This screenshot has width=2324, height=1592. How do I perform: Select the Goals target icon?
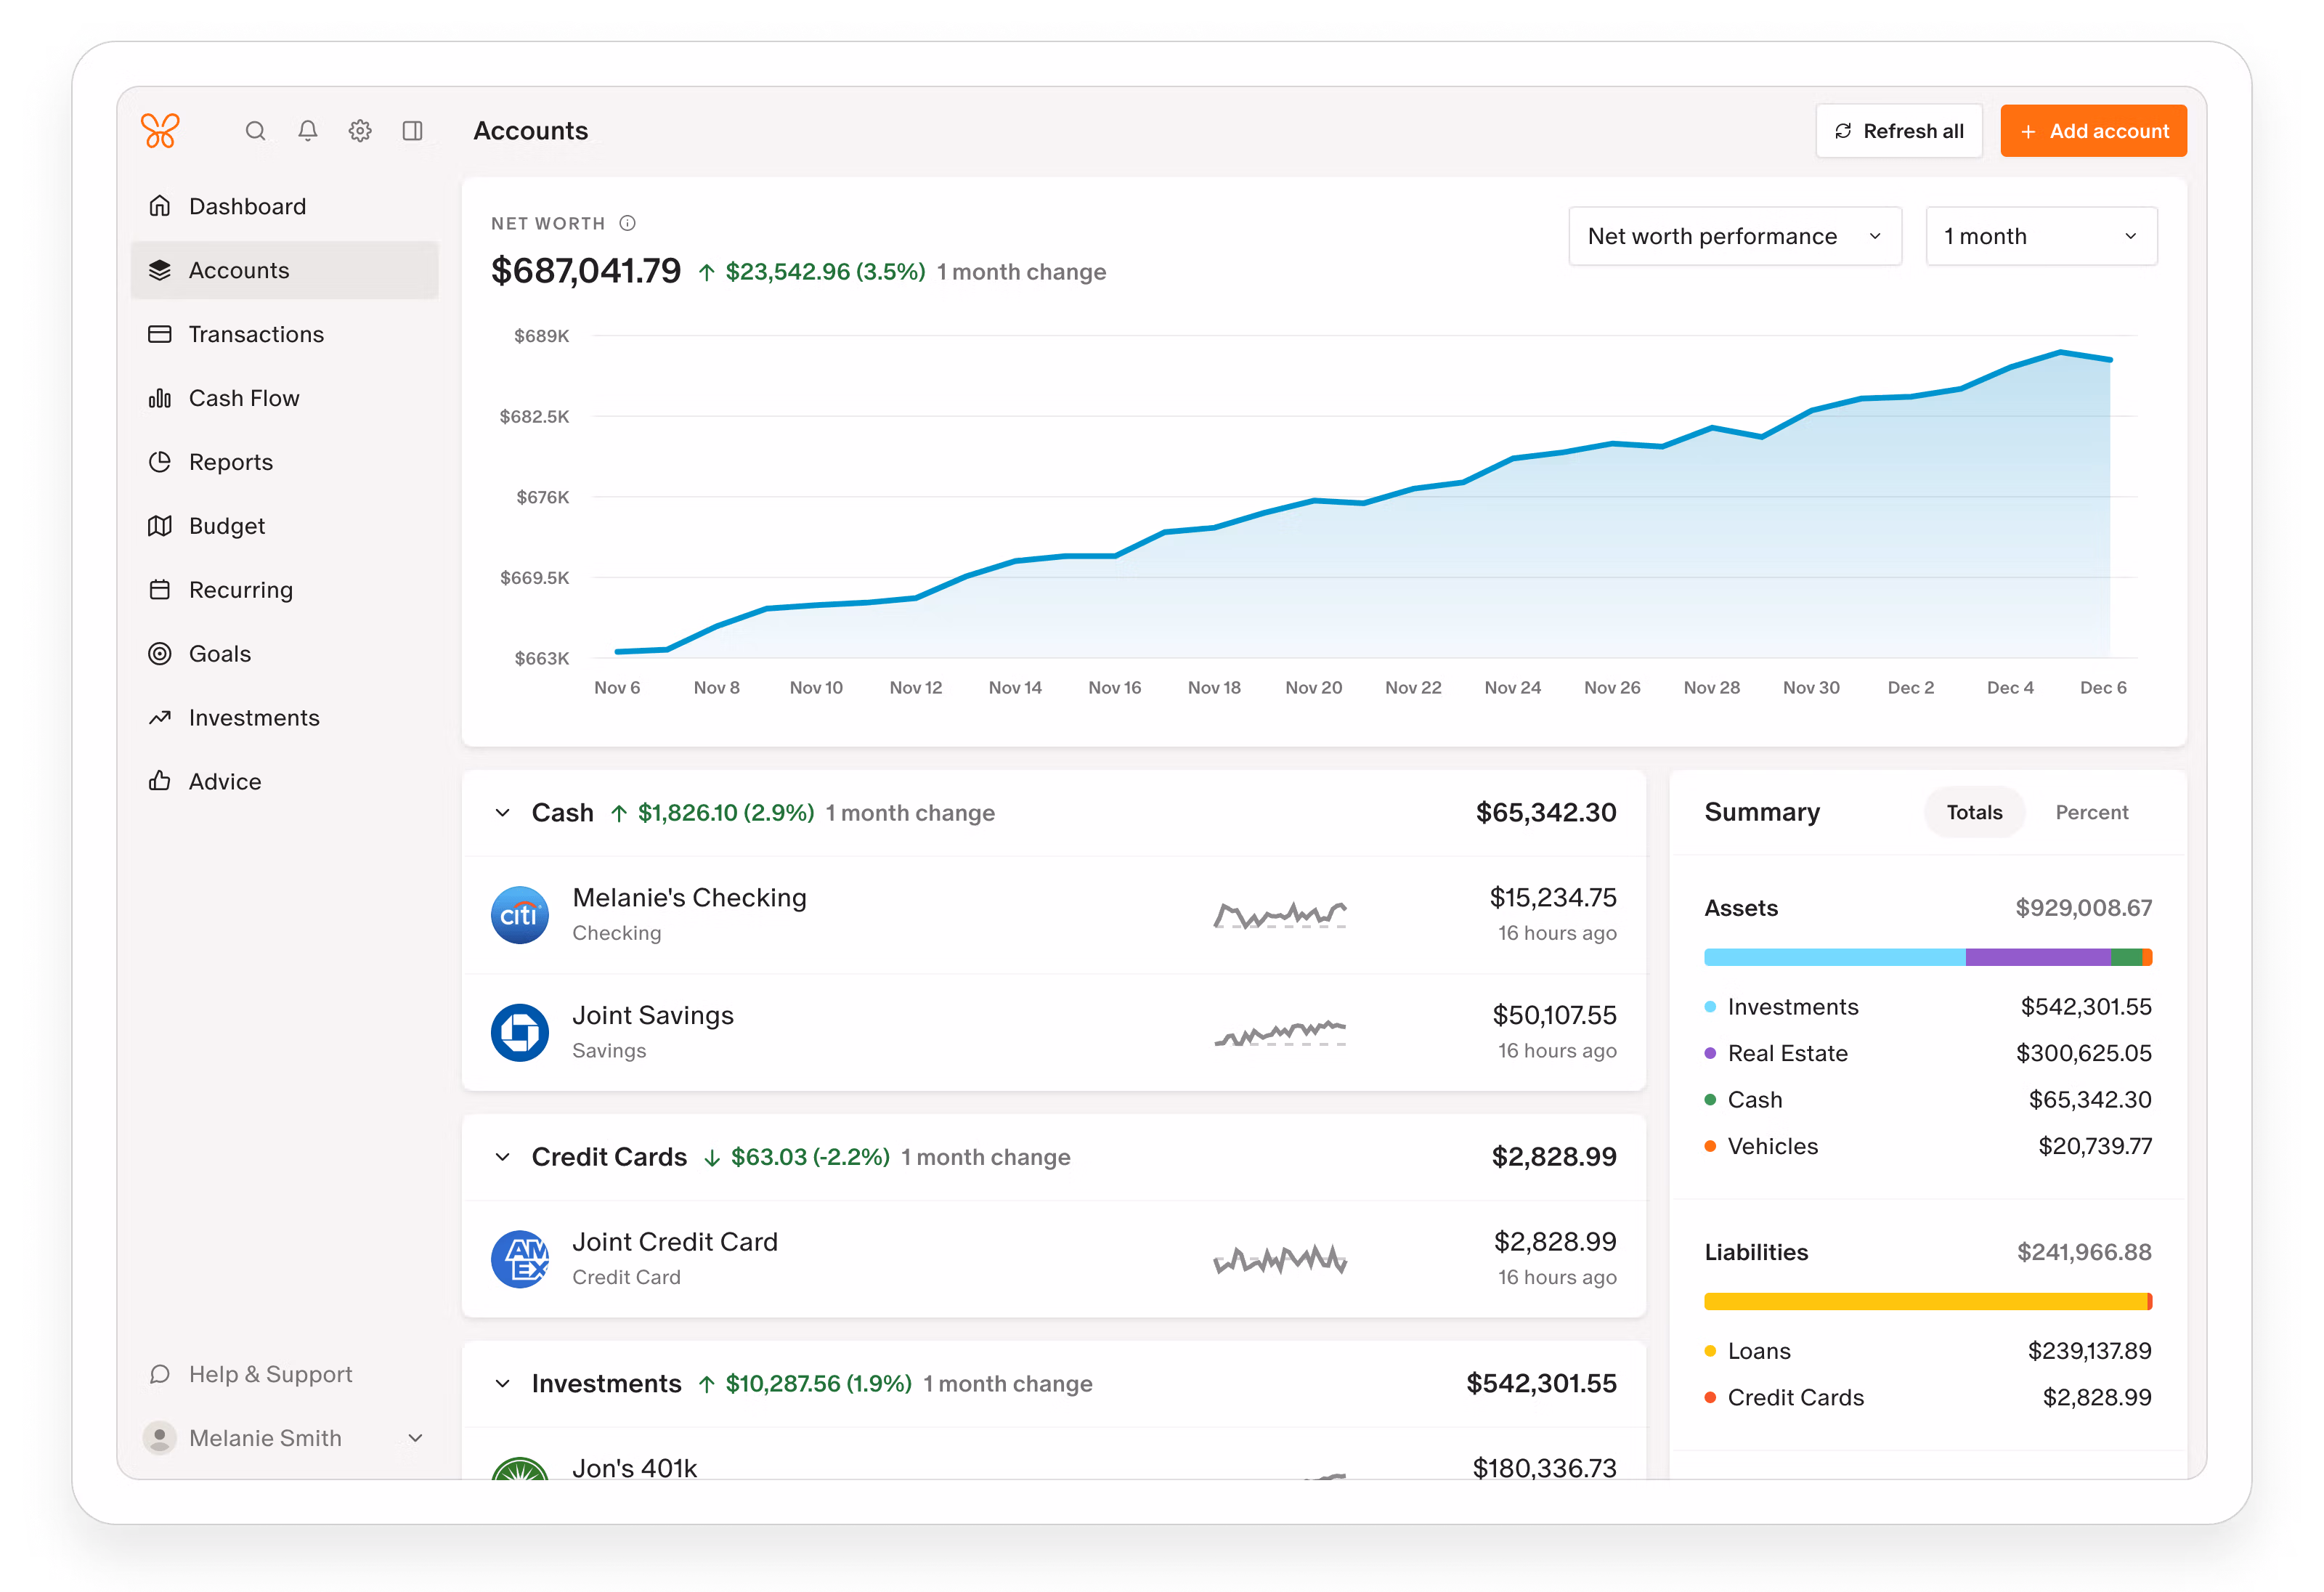pos(161,653)
